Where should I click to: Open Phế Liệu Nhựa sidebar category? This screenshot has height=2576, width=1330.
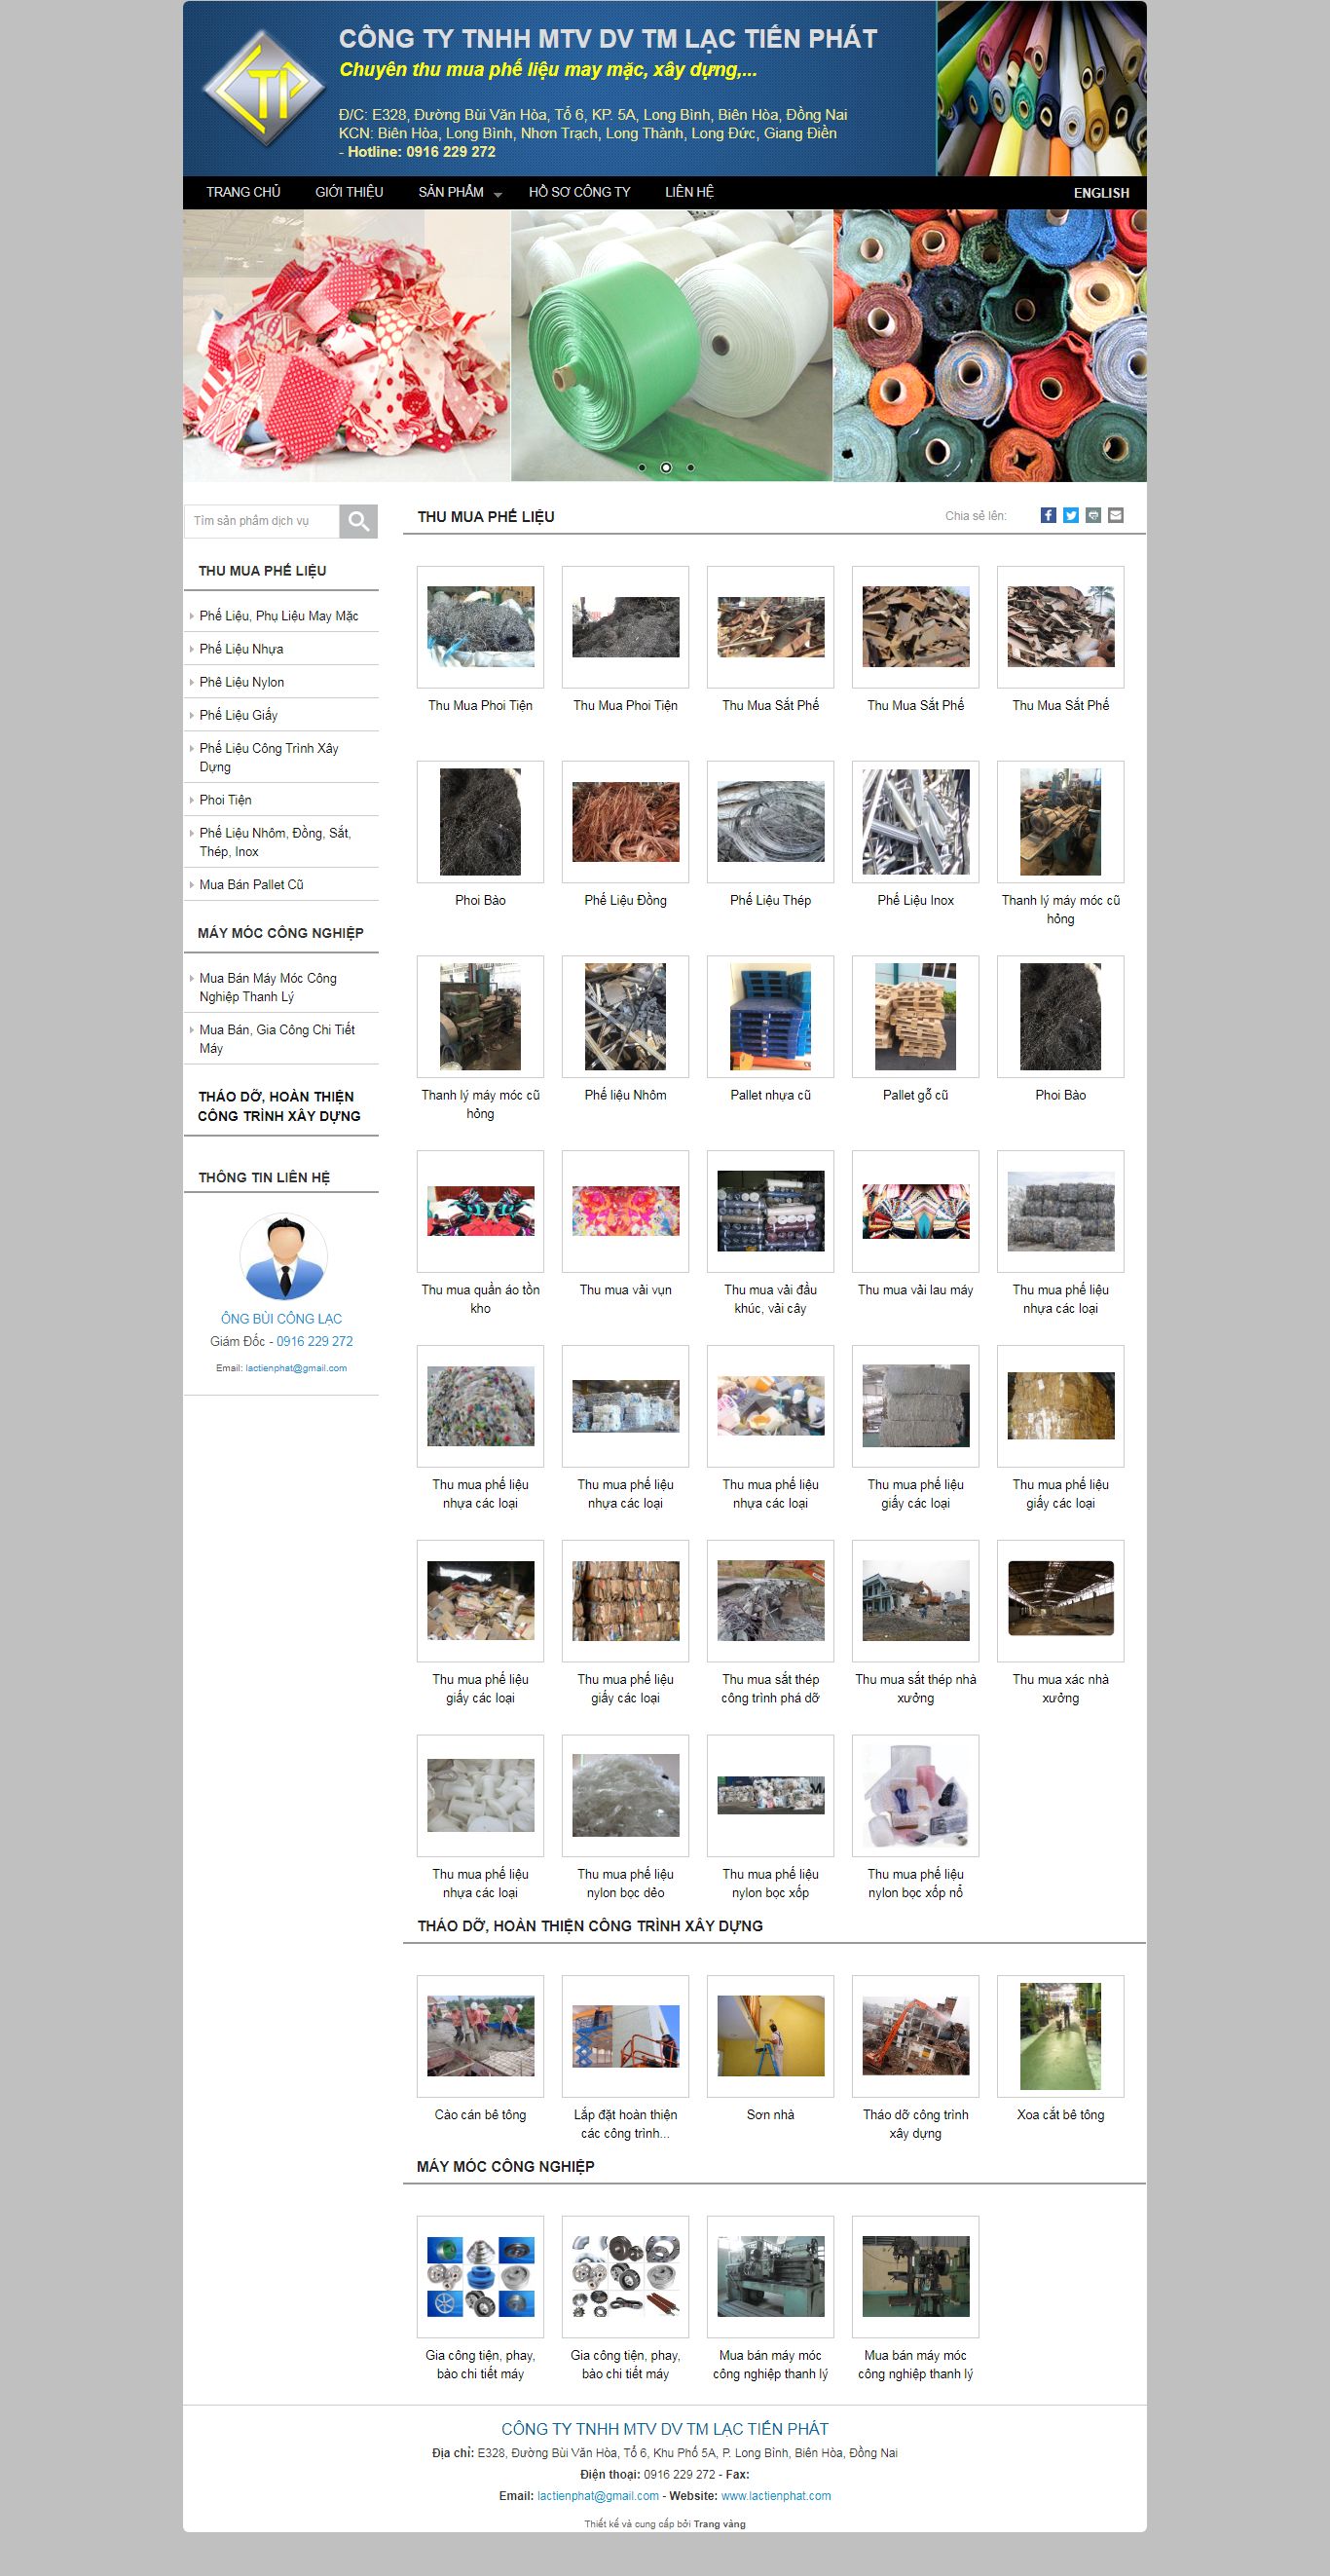(x=241, y=649)
